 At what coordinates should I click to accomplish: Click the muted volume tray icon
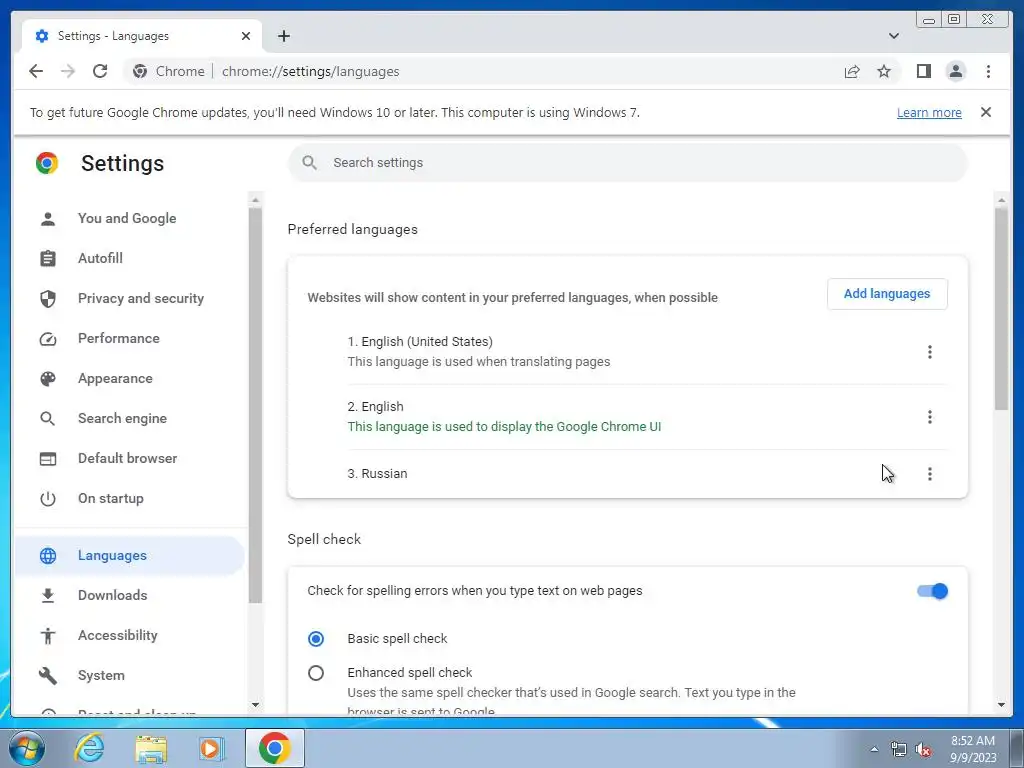click(923, 749)
